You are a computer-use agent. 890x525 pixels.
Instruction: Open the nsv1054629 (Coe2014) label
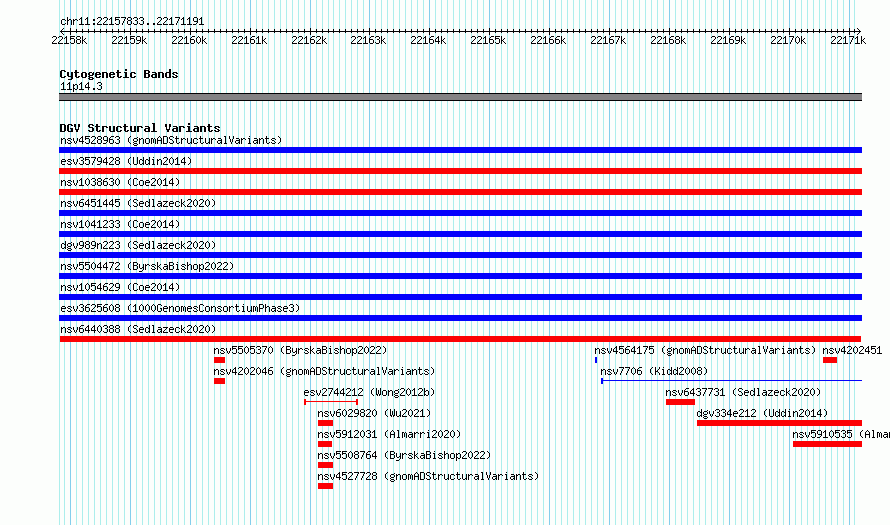[x=120, y=287]
